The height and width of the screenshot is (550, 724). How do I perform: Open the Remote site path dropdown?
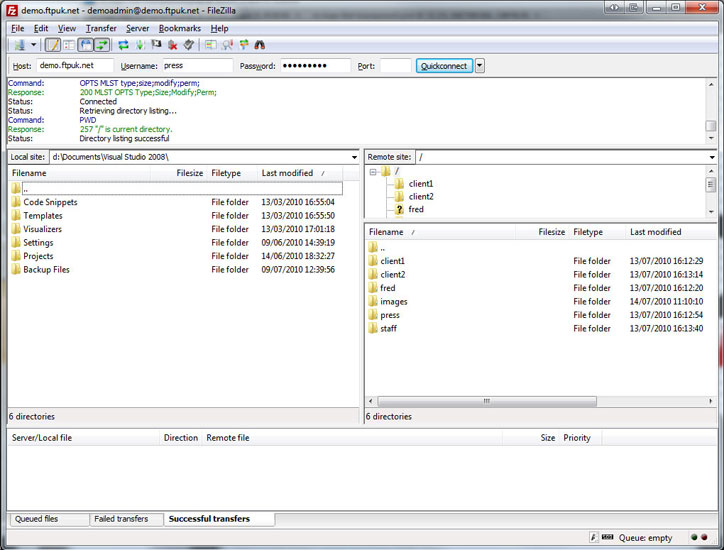[x=712, y=157]
